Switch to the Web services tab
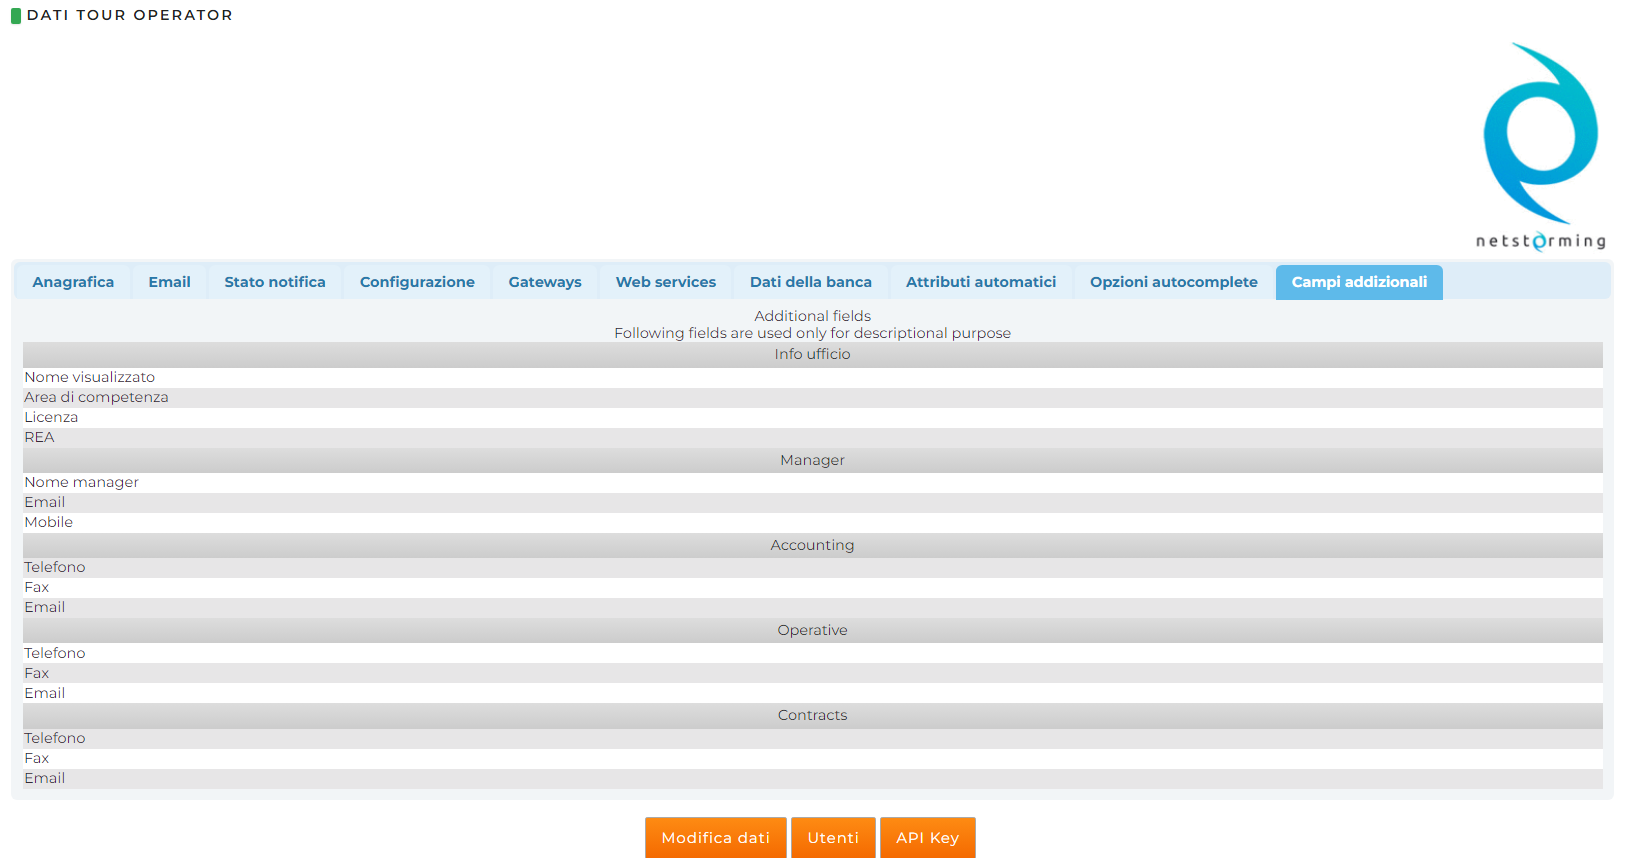The image size is (1642, 858). 666,282
